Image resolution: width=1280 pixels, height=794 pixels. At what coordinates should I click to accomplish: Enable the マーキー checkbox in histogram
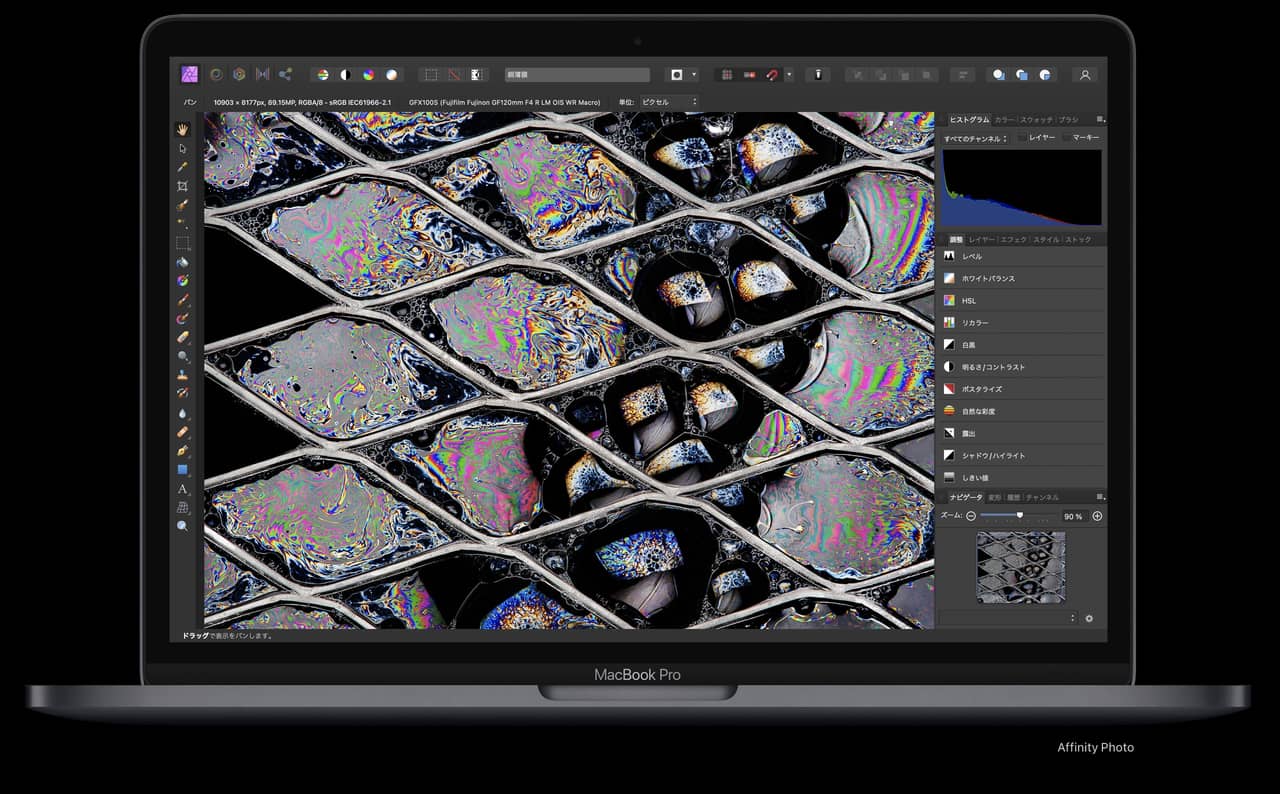point(1065,138)
